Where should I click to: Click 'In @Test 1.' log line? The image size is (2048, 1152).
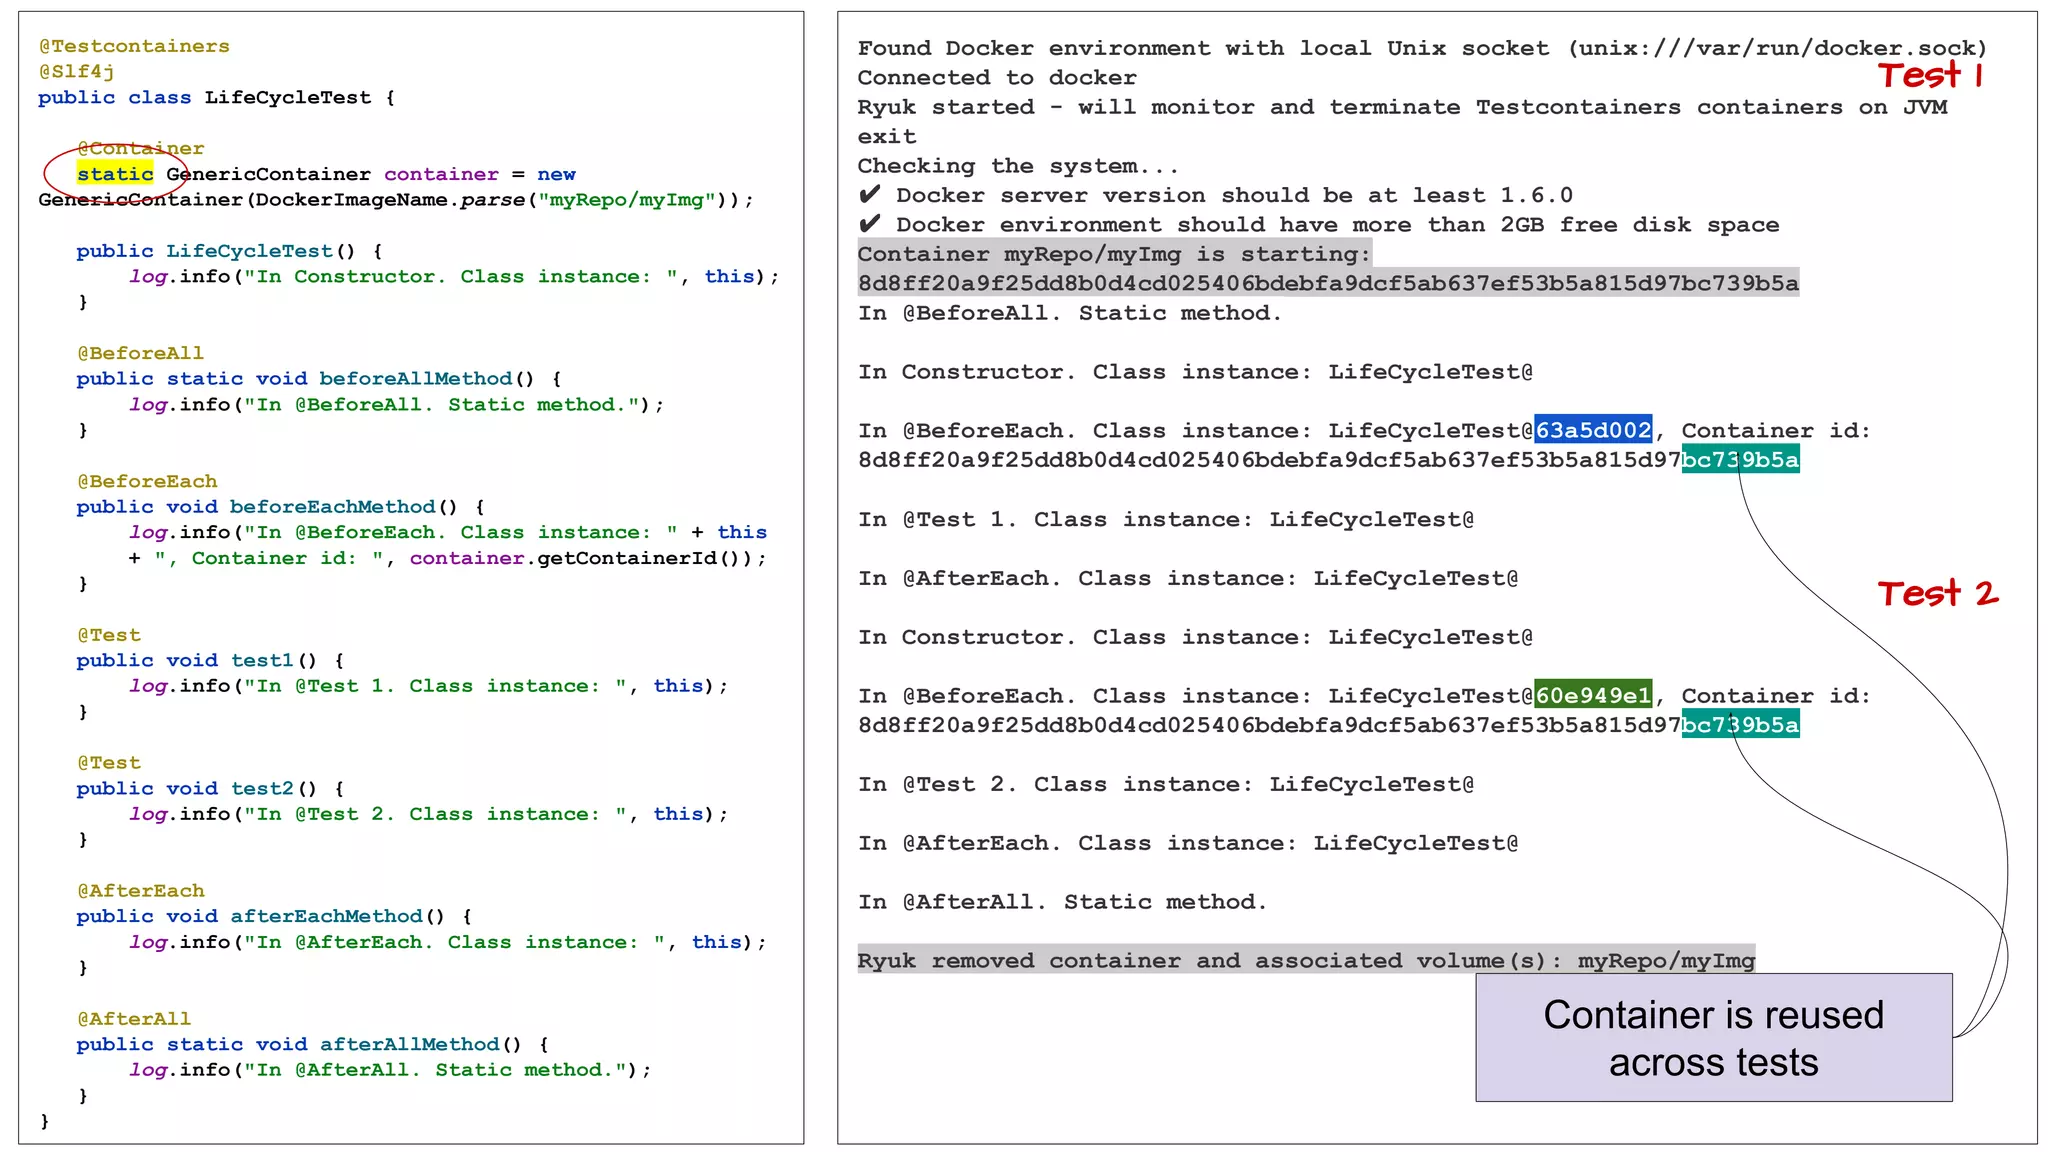tap(1165, 519)
